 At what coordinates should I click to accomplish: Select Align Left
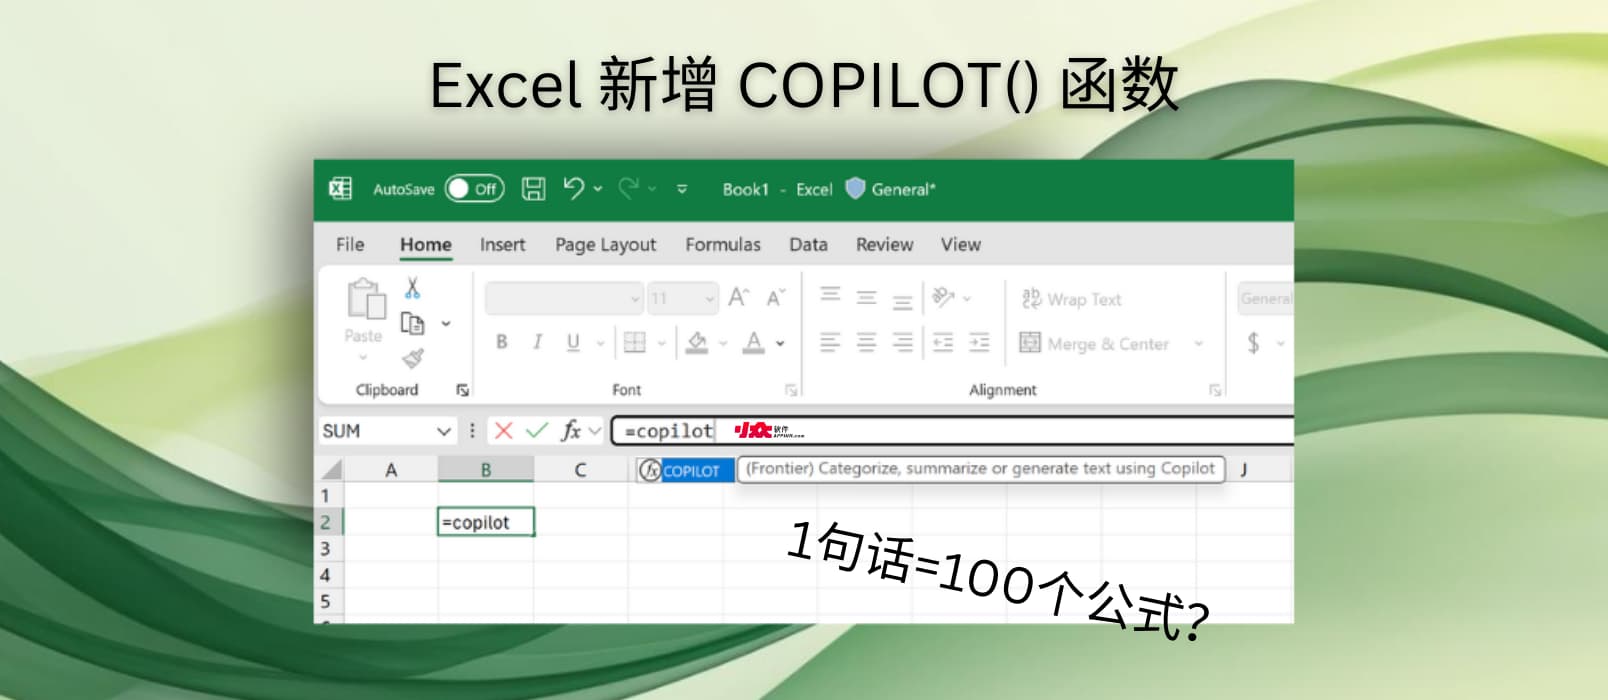point(830,343)
